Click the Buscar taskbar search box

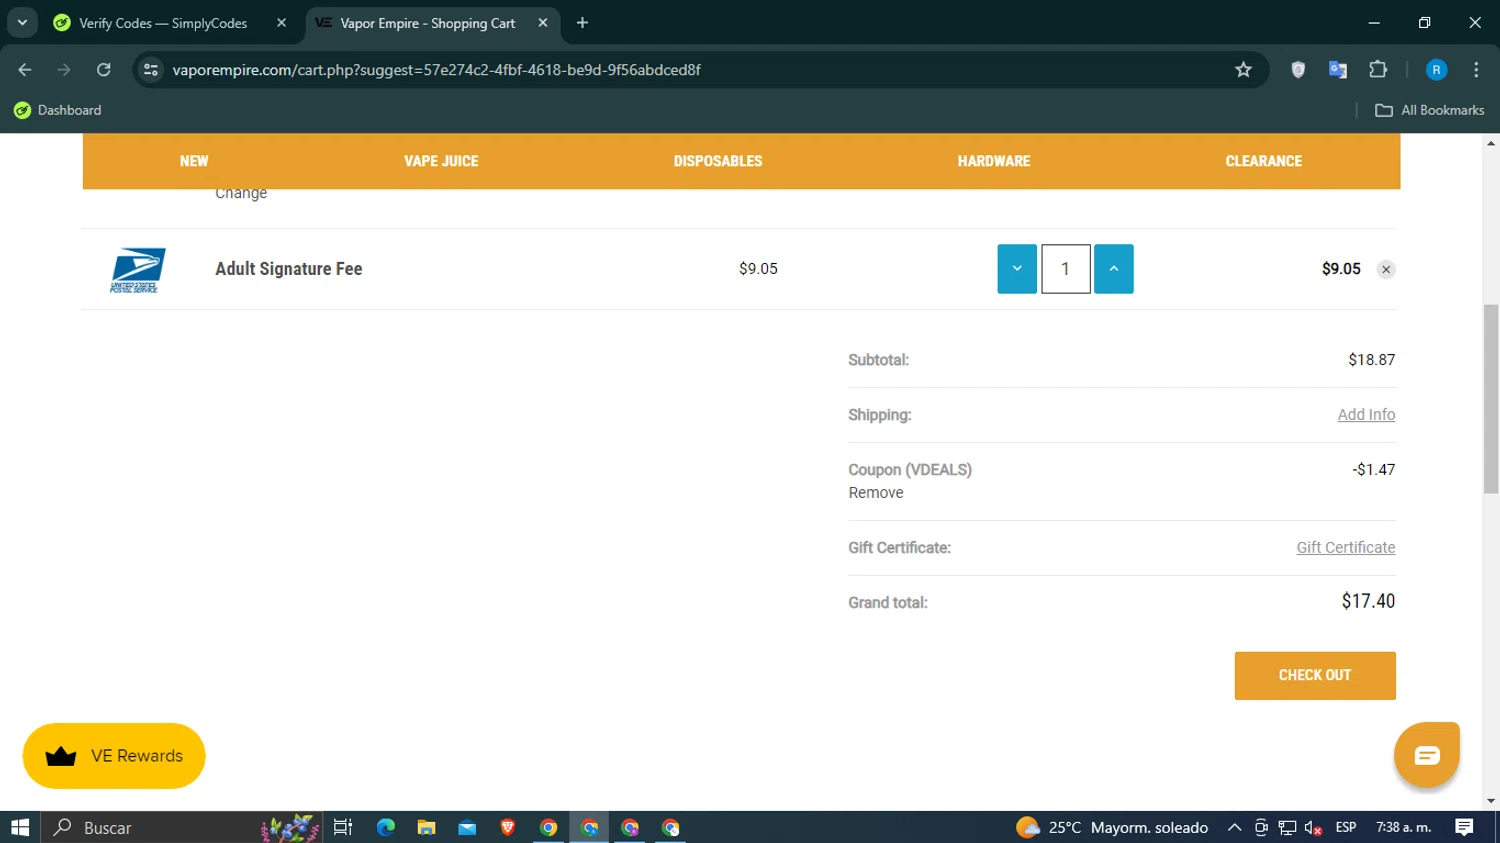(181, 827)
